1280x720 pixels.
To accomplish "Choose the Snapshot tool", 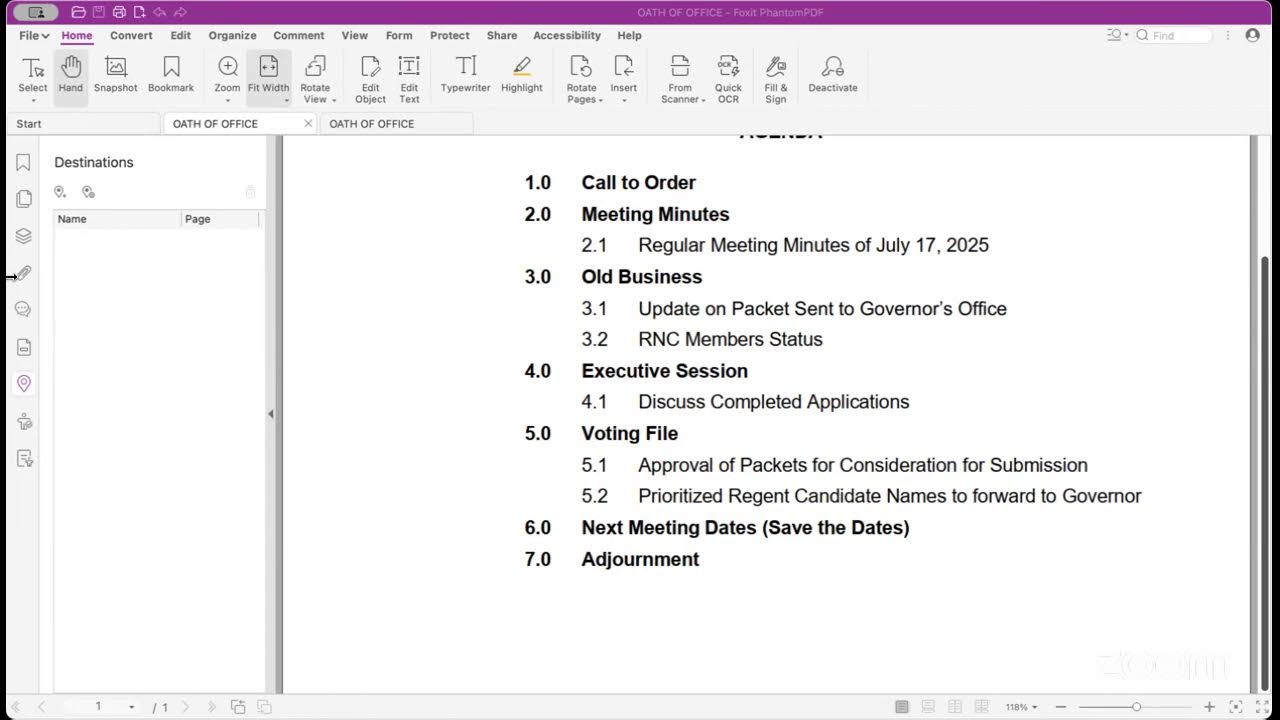I will pos(116,76).
